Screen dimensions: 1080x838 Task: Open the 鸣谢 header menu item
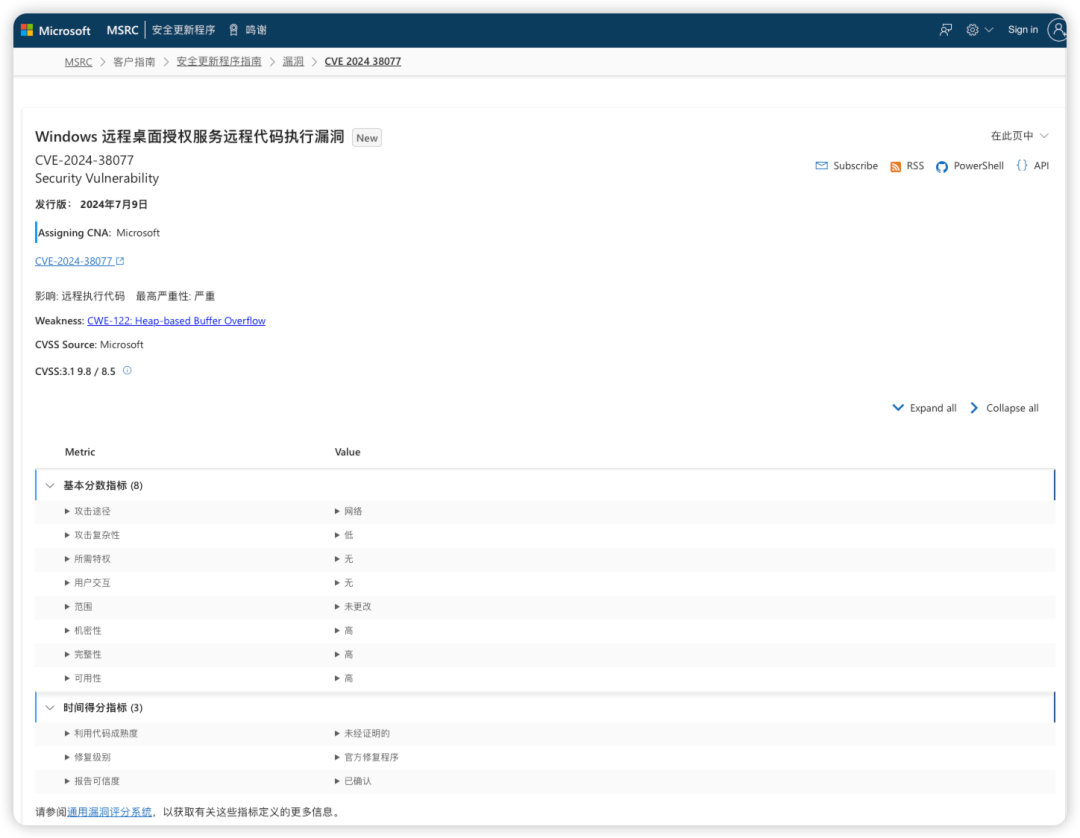[248, 30]
